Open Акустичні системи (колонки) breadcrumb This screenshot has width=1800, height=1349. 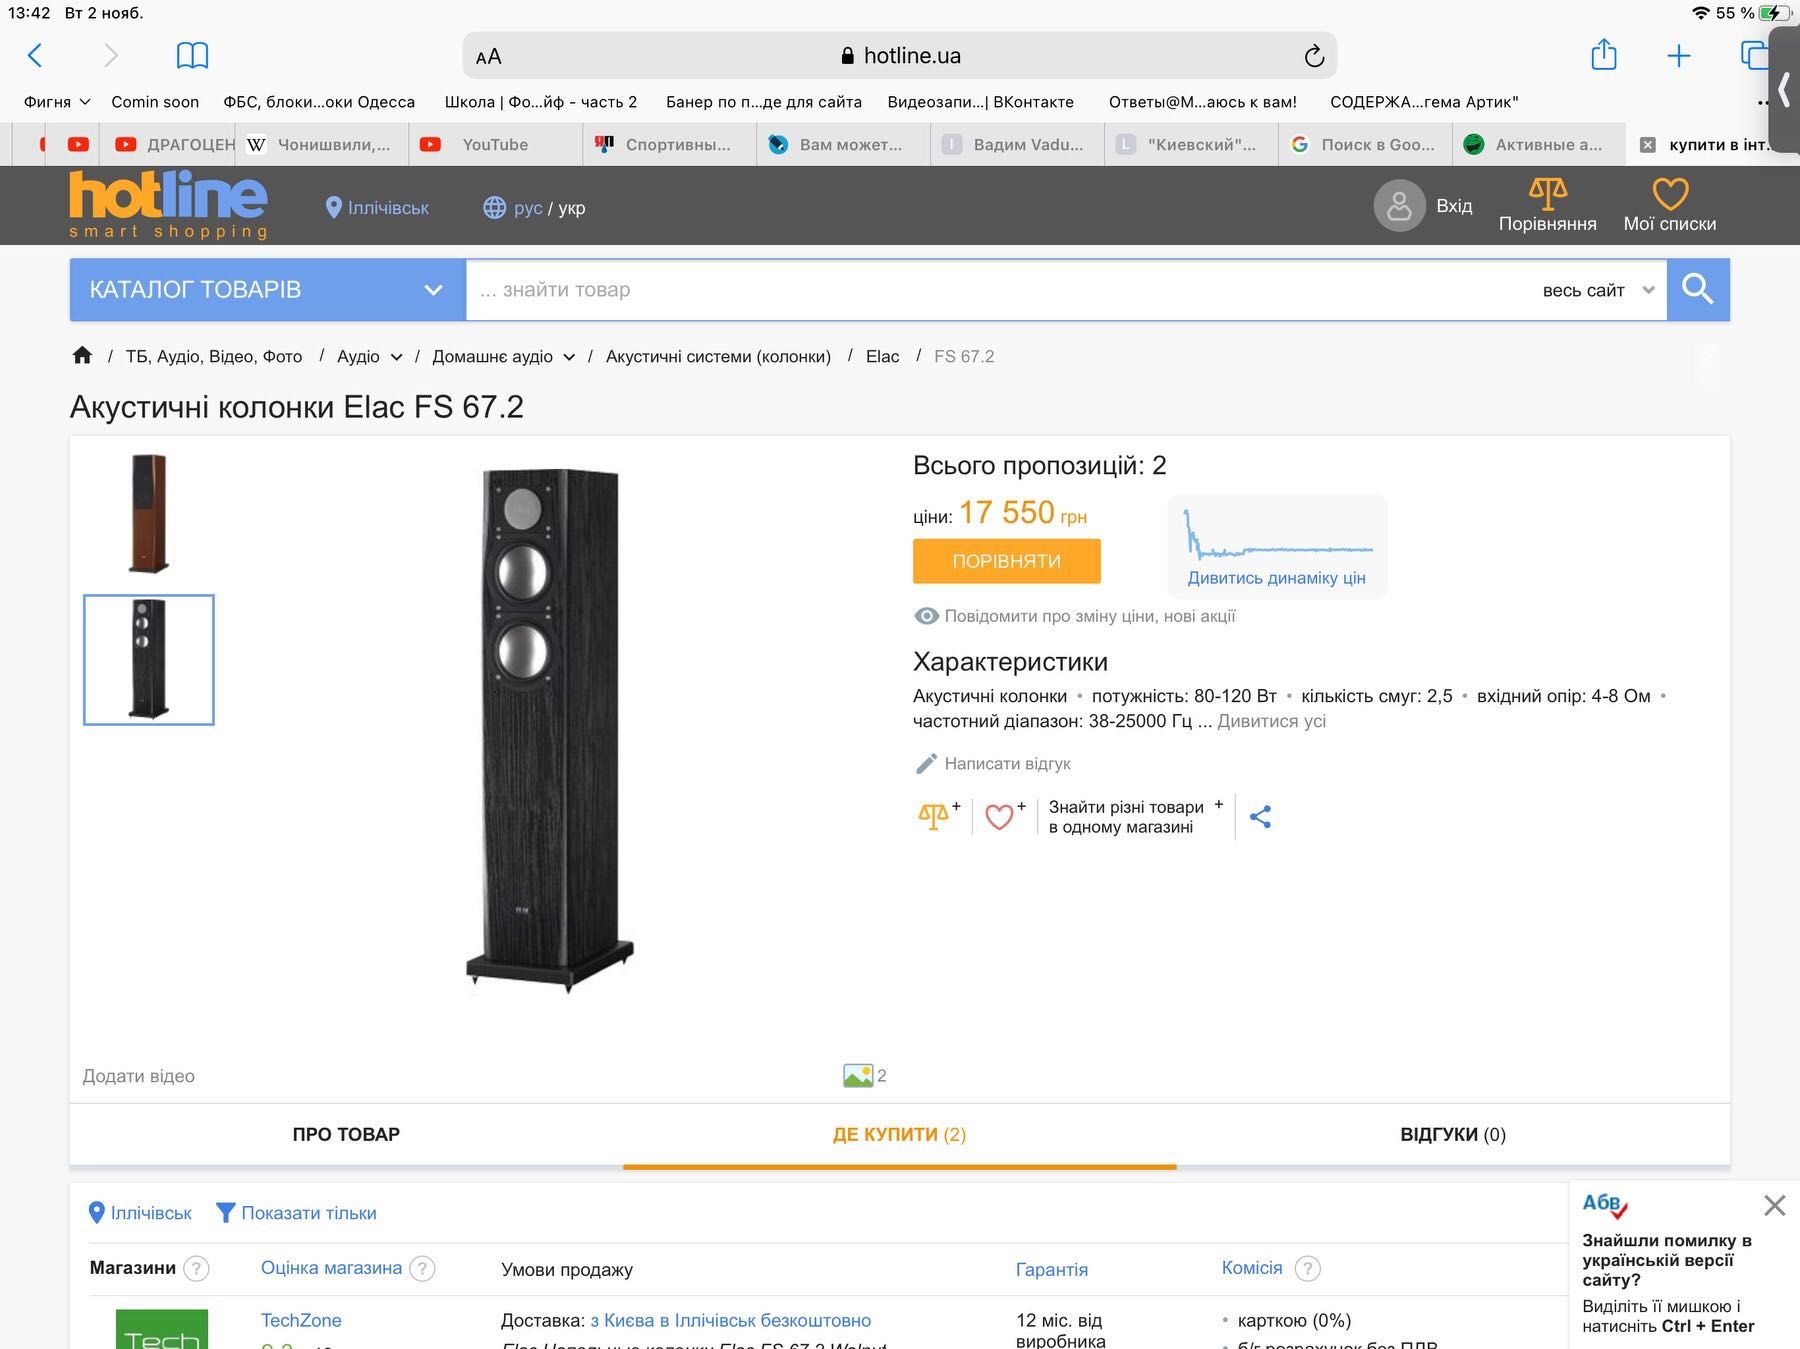718,357
